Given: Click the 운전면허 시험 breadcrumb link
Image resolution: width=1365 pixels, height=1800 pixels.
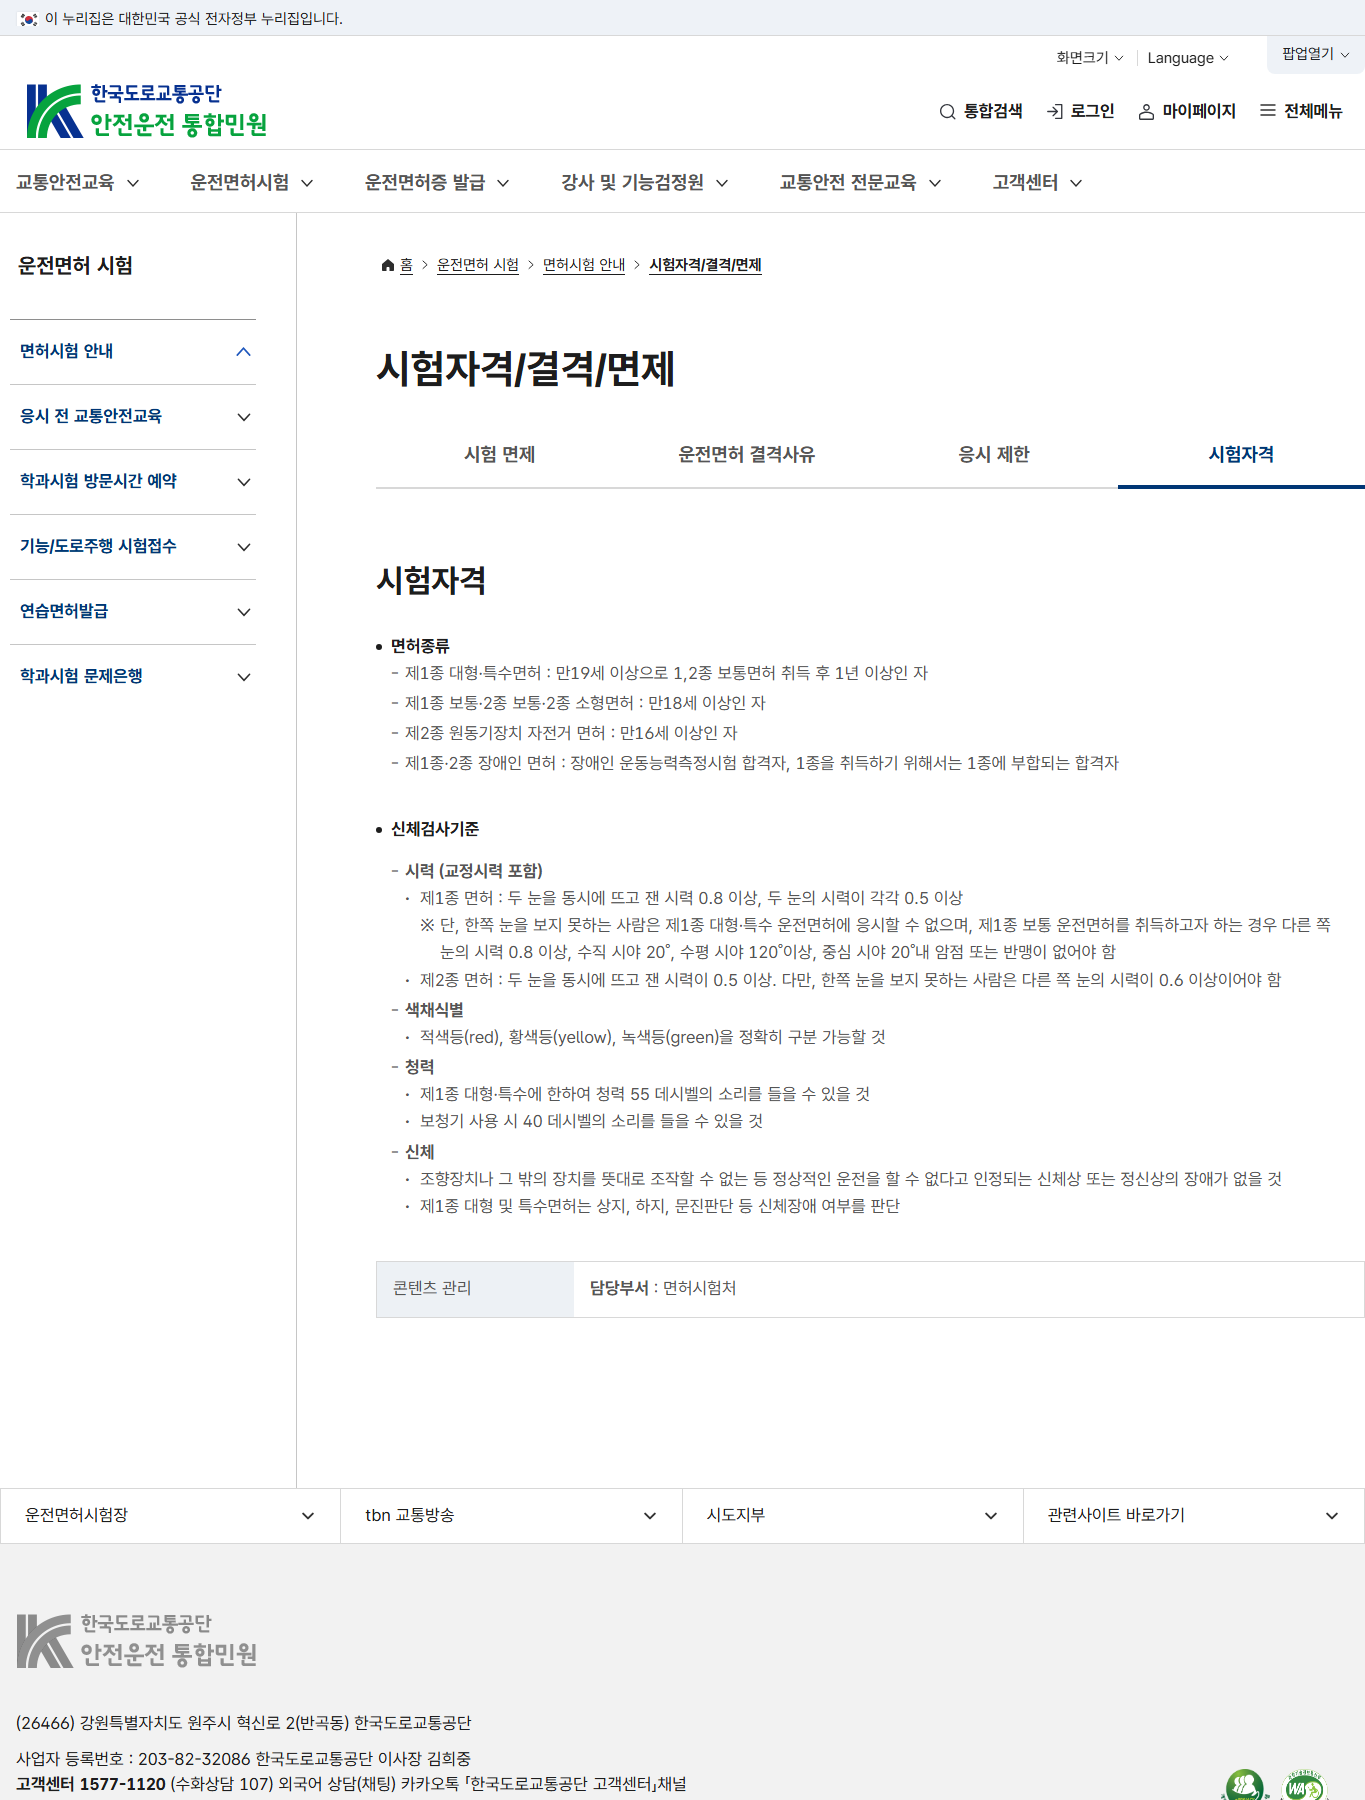Looking at the screenshot, I should 478,265.
